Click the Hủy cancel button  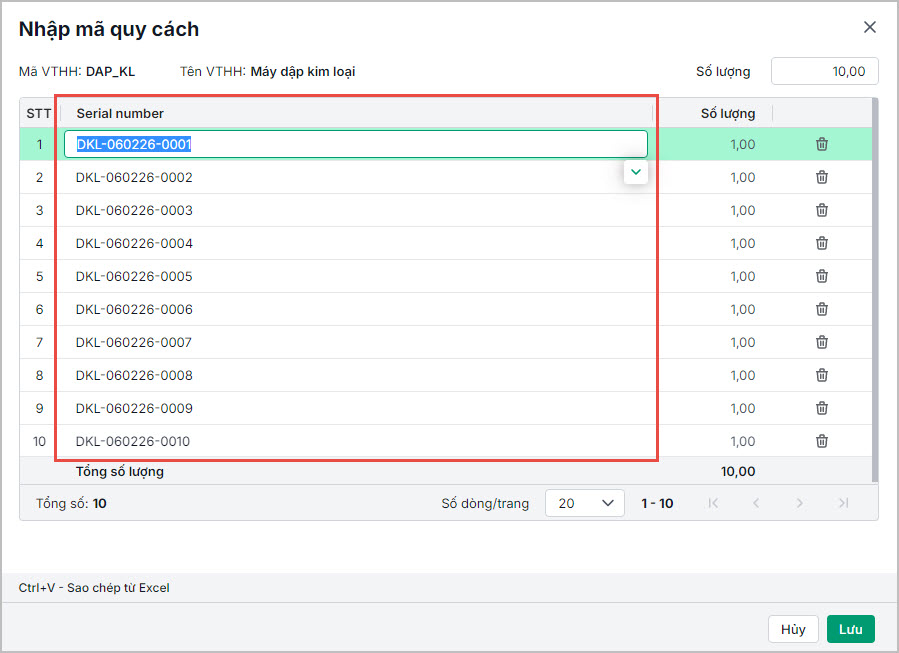(x=793, y=629)
